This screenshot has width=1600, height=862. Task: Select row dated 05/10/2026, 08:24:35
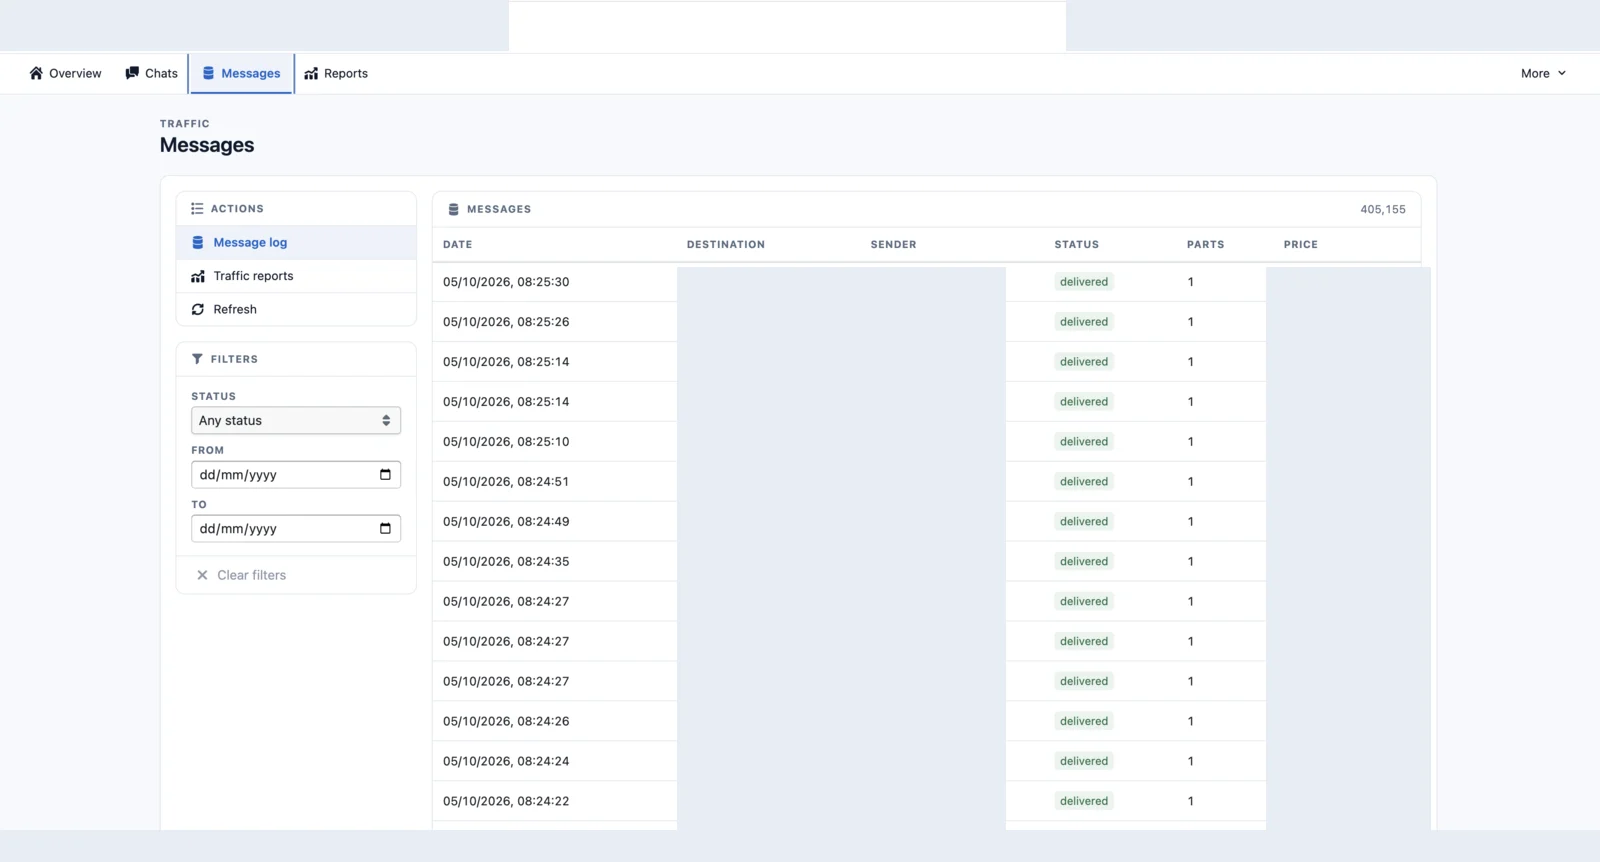pyautogui.click(x=926, y=562)
